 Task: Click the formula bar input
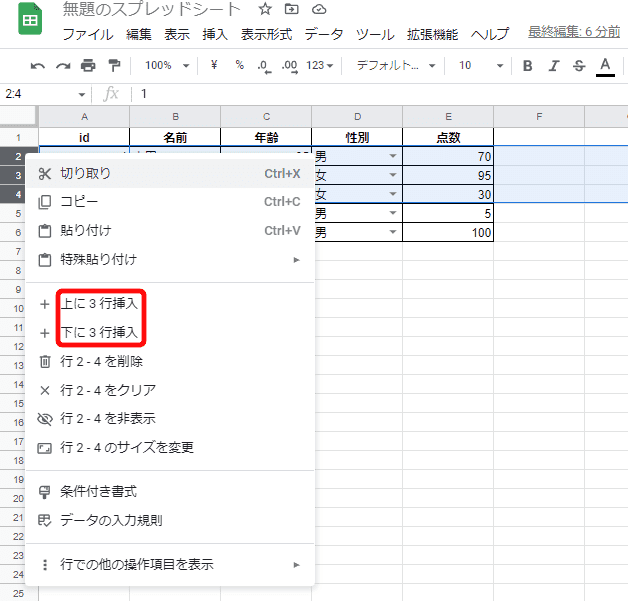(x=382, y=94)
